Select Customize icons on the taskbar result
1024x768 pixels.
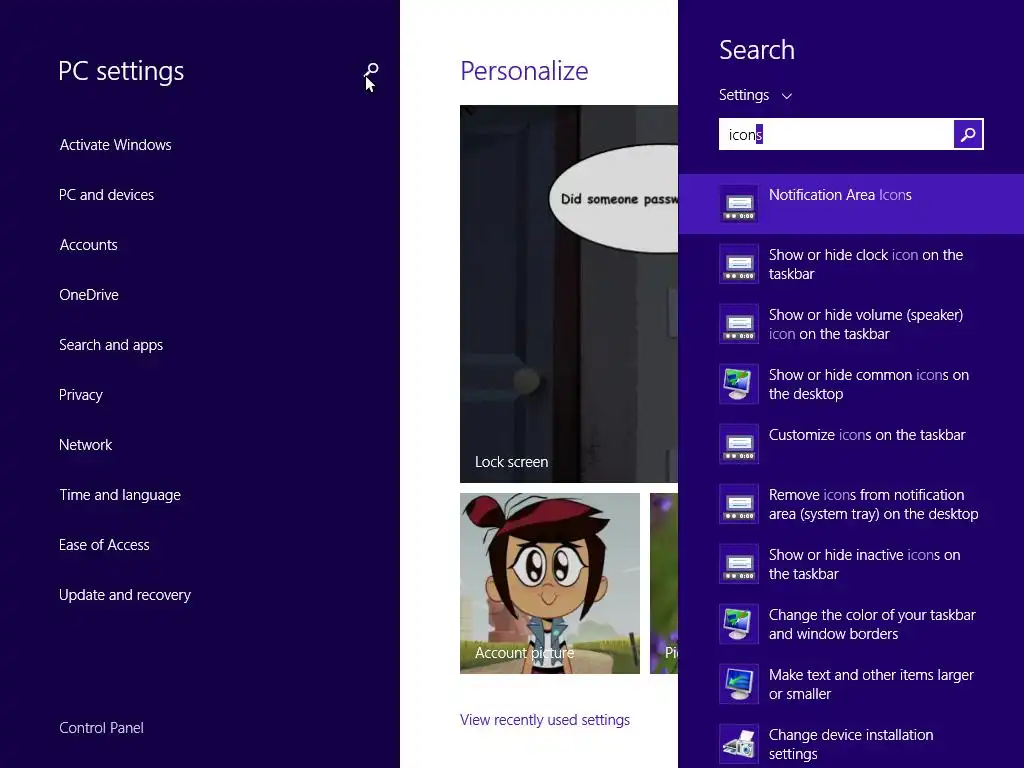851,444
